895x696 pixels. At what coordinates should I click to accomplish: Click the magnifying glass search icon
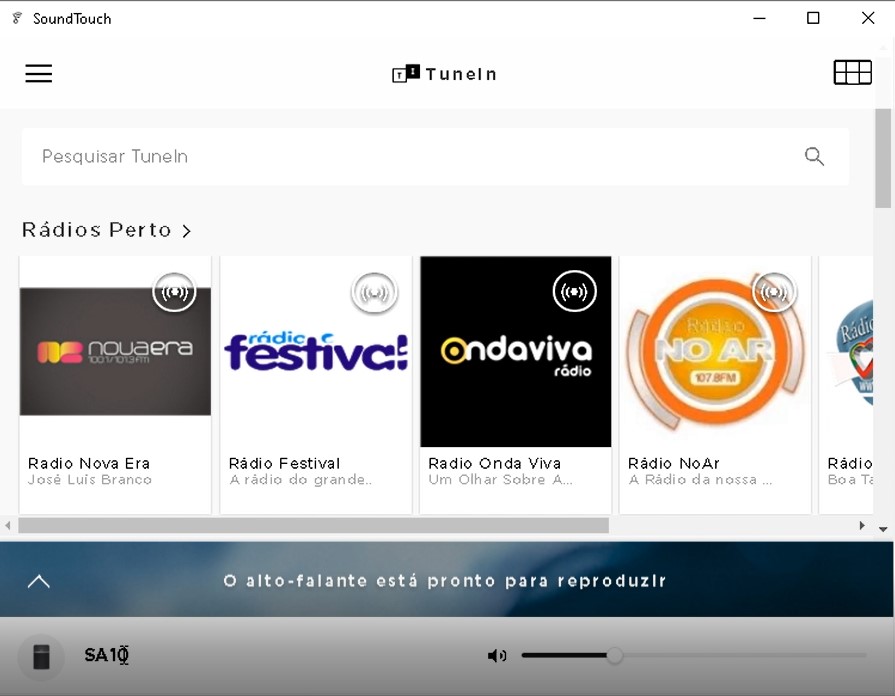point(814,156)
